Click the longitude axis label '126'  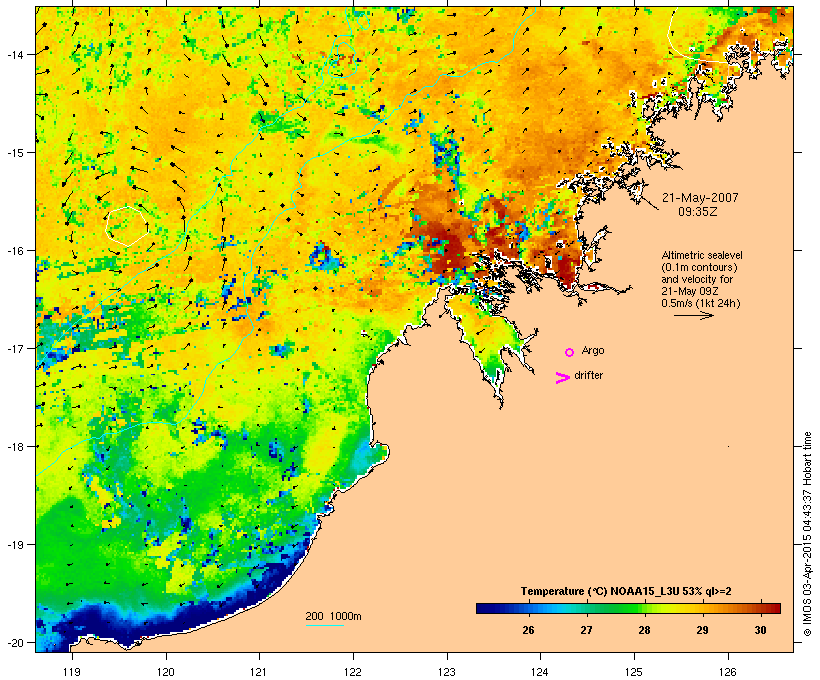727,672
